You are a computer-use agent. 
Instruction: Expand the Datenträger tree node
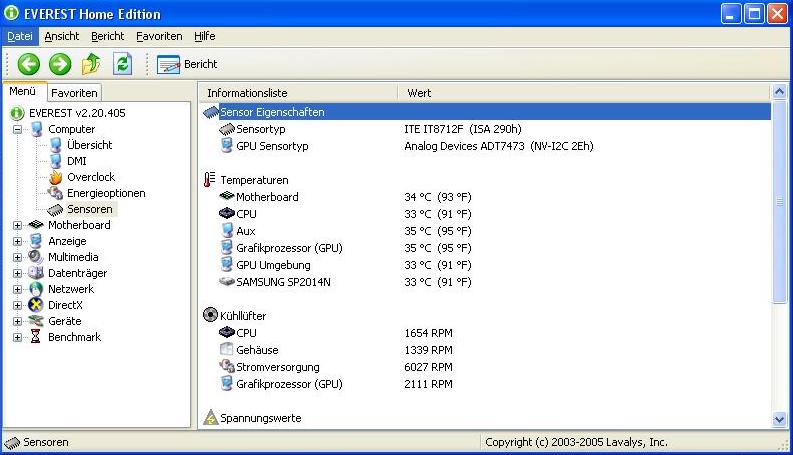coord(18,274)
